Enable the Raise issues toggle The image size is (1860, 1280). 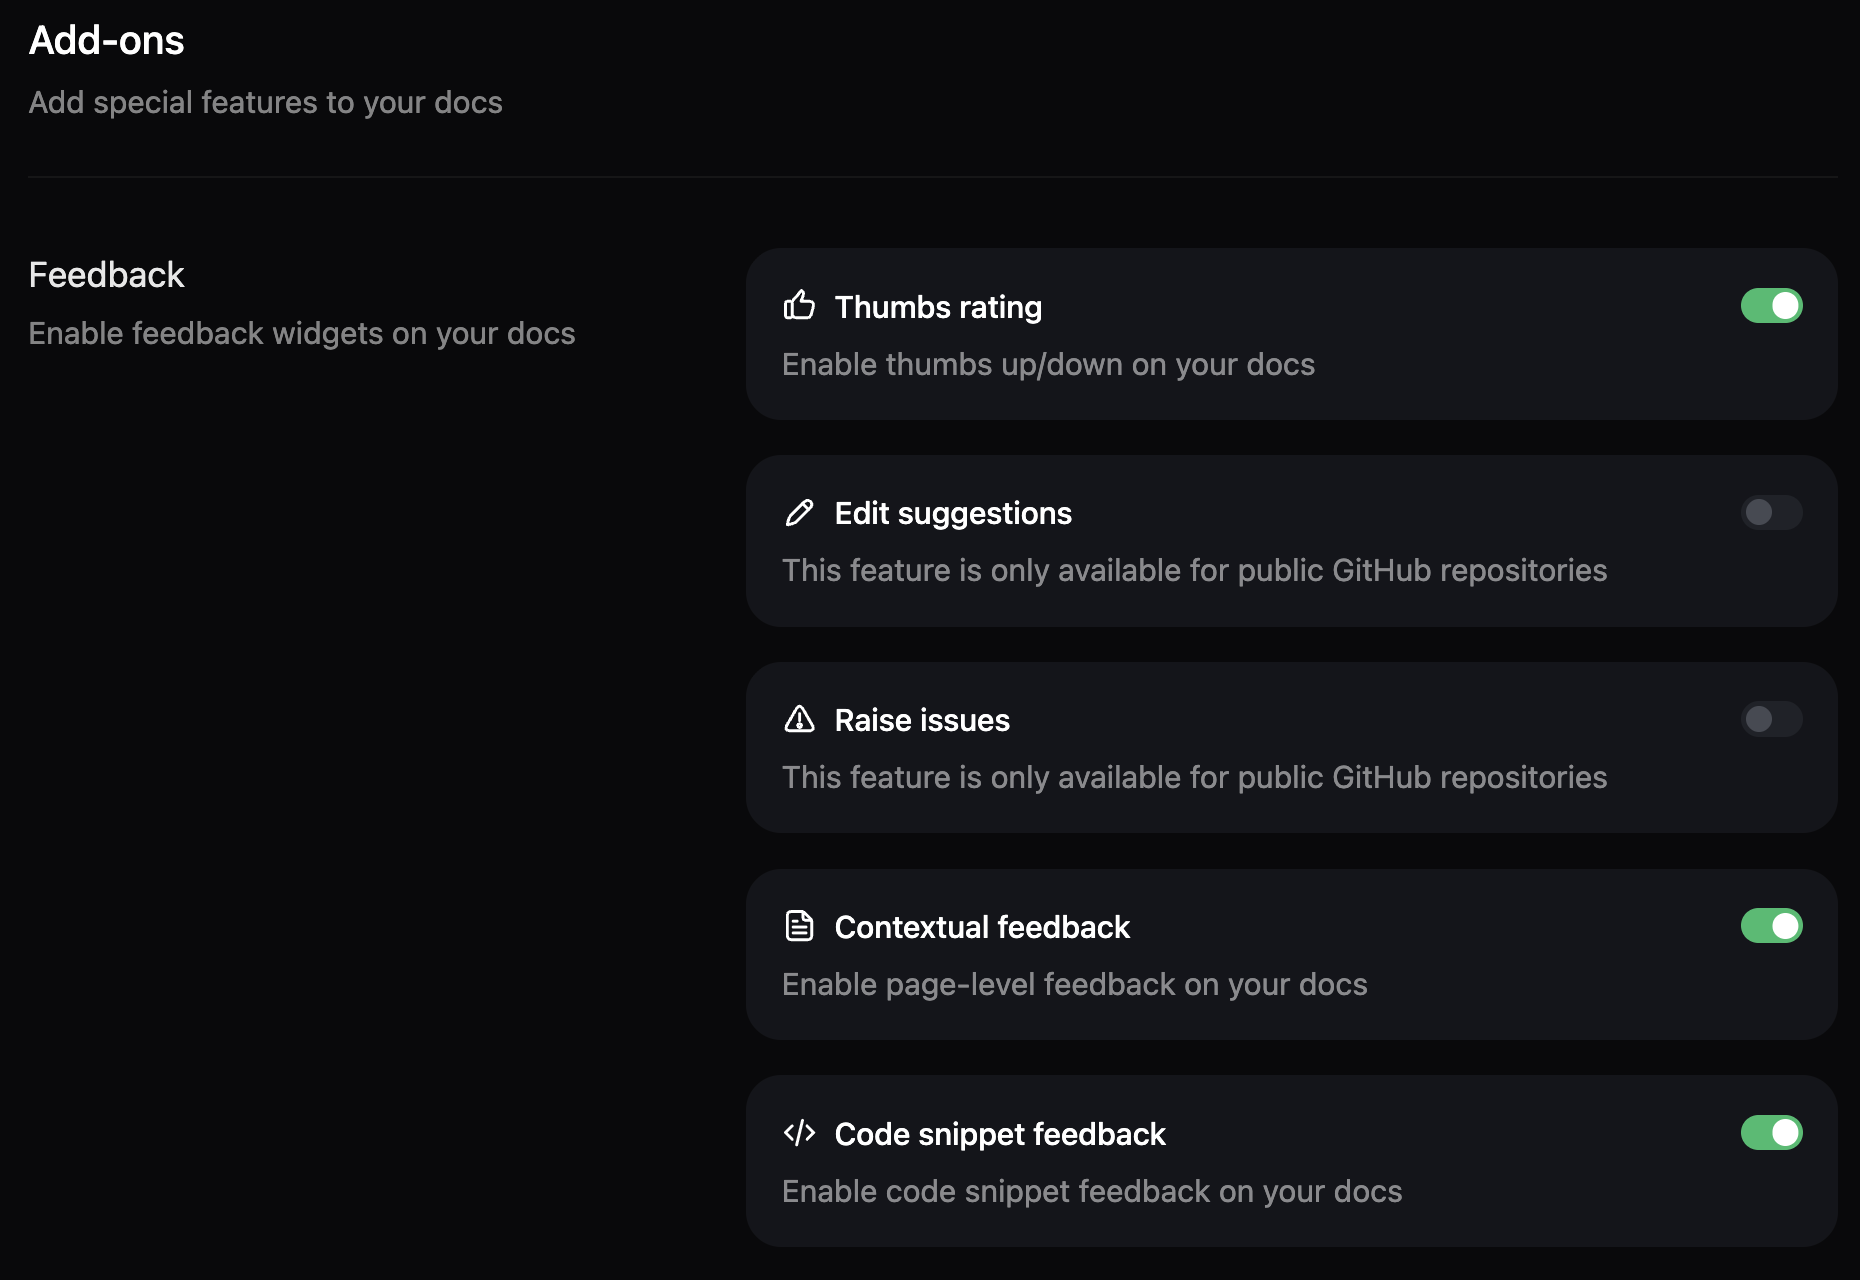pos(1771,719)
